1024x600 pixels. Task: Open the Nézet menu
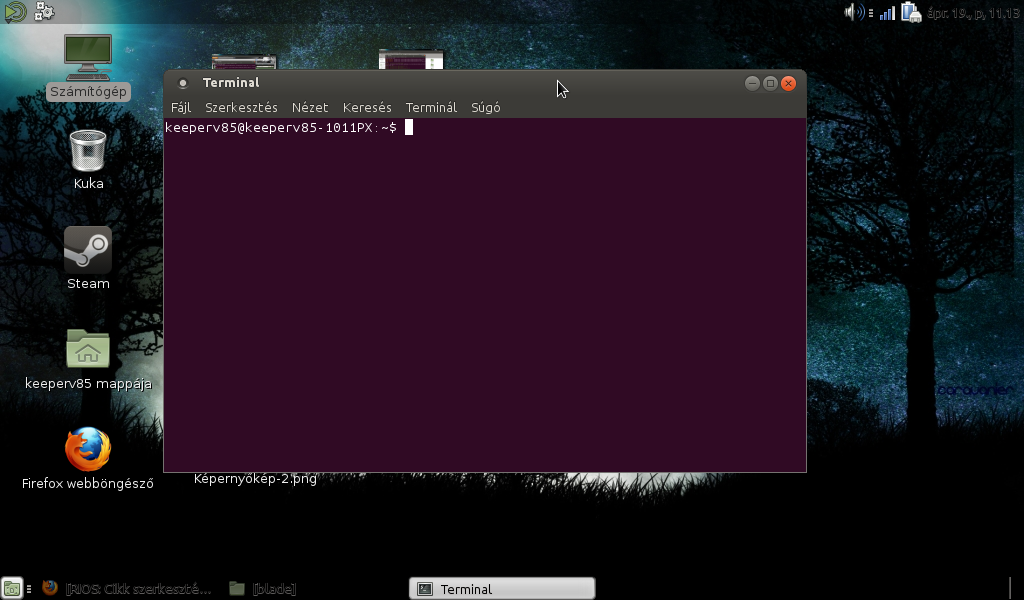(x=310, y=108)
